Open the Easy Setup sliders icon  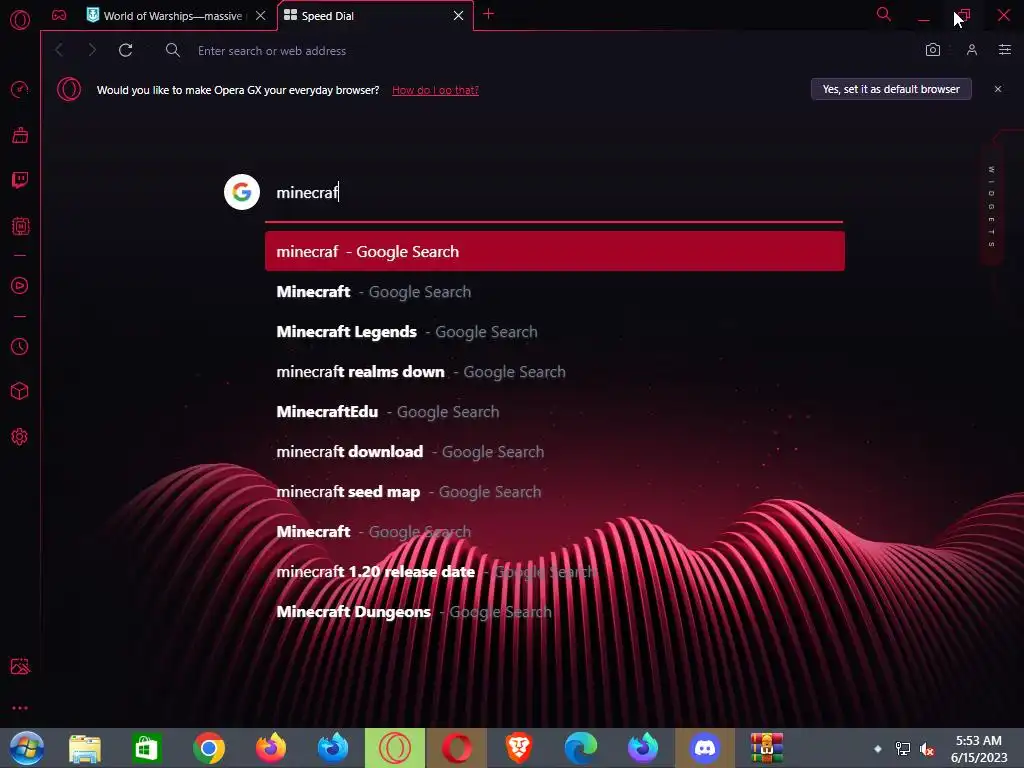pyautogui.click(x=1004, y=50)
